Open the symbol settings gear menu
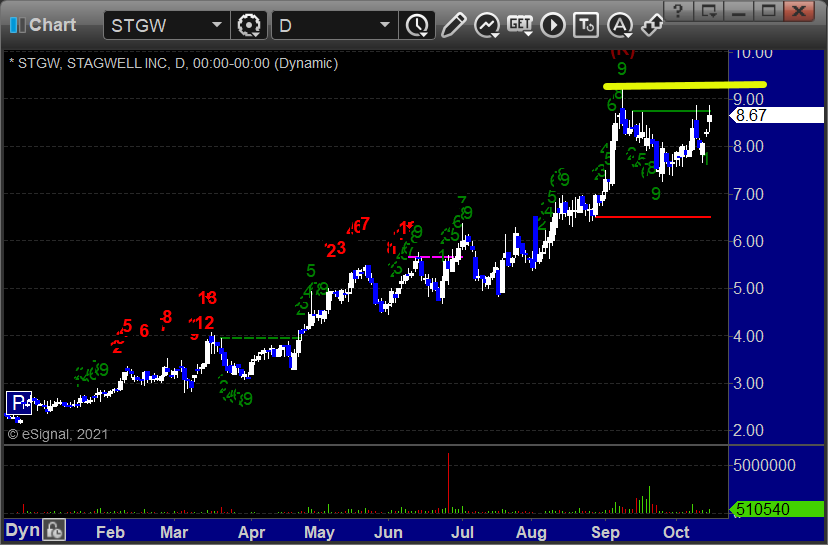Image resolution: width=828 pixels, height=545 pixels. (249, 25)
